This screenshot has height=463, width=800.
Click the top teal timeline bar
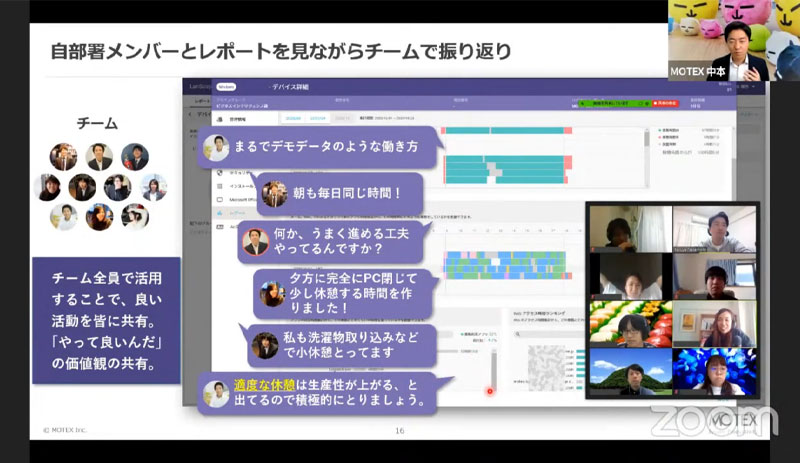pyautogui.click(x=506, y=131)
